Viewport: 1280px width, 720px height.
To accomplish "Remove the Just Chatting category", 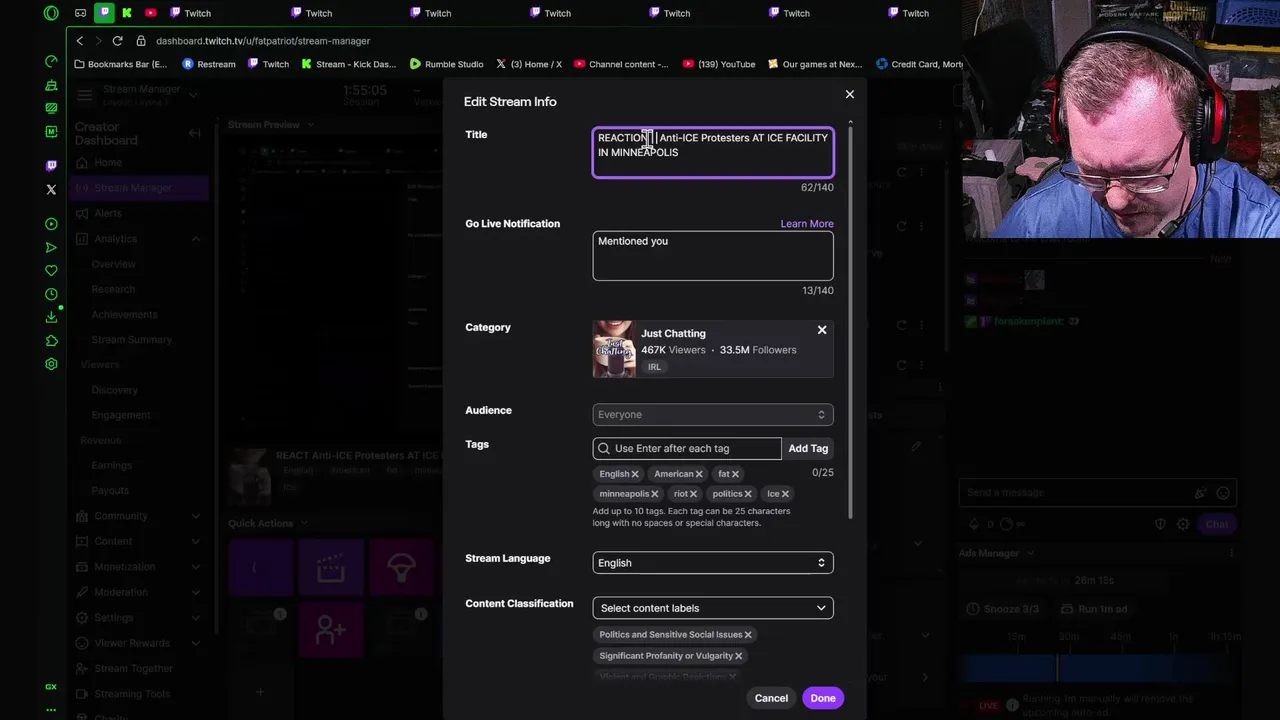I will click(822, 330).
